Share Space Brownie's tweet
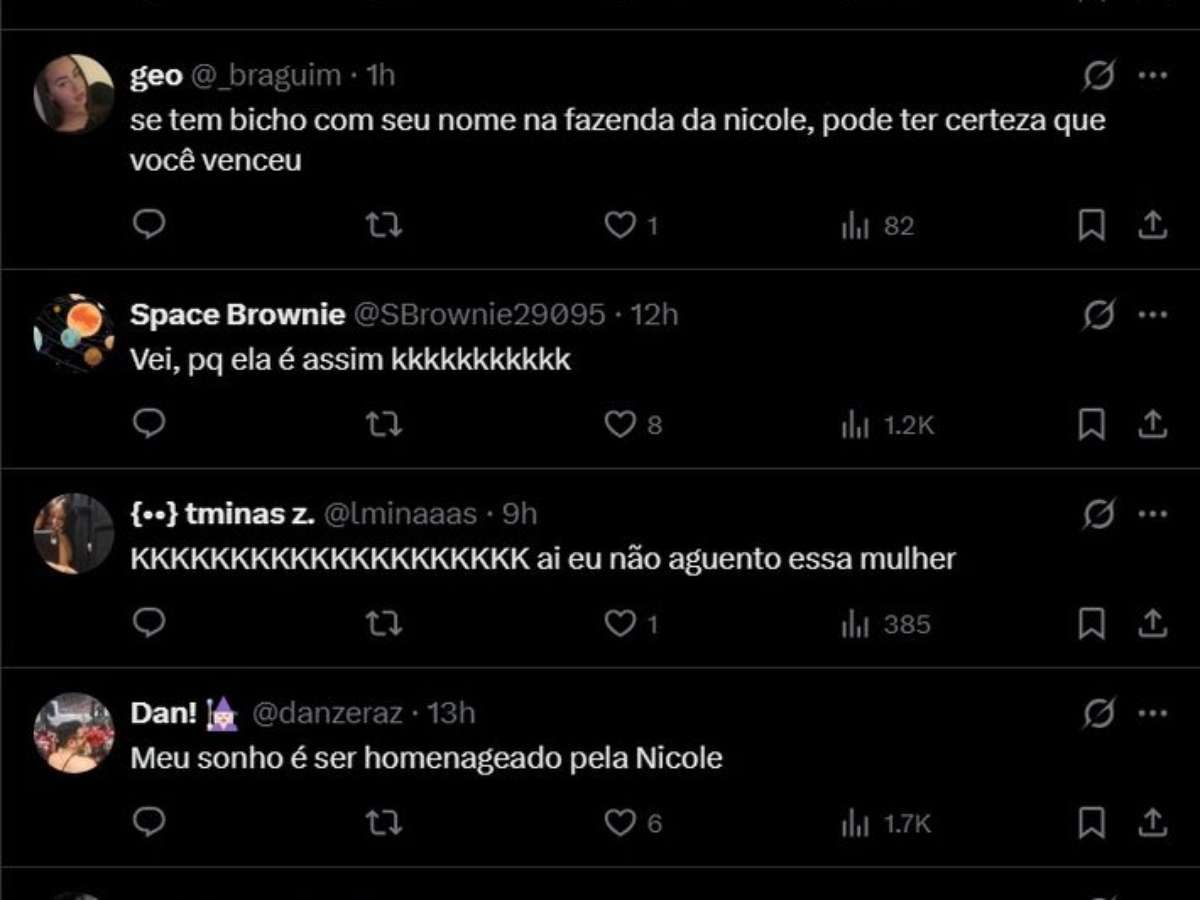Image resolution: width=1200 pixels, height=900 pixels. 1152,425
